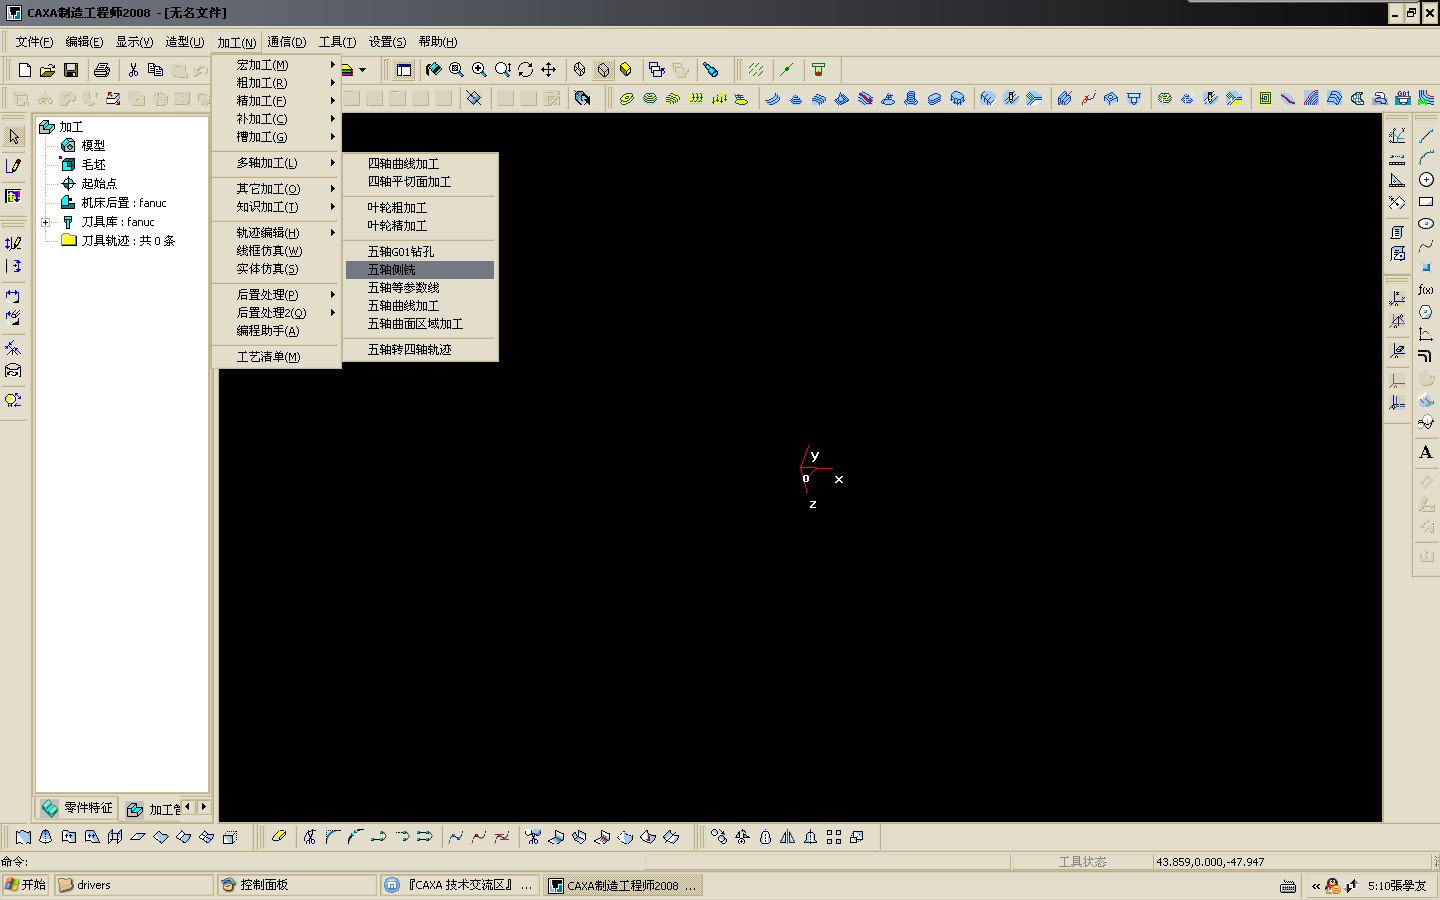Image resolution: width=1440 pixels, height=900 pixels.
Task: Expand the 宏加工(M) submenu
Action: (x=276, y=65)
